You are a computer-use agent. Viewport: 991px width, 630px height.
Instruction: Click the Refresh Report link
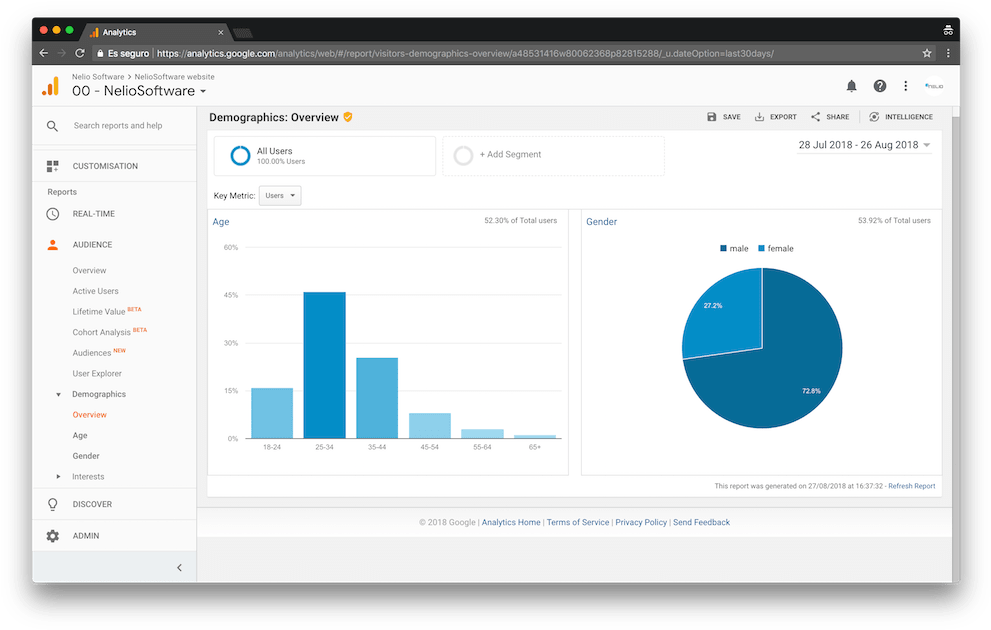click(x=912, y=485)
